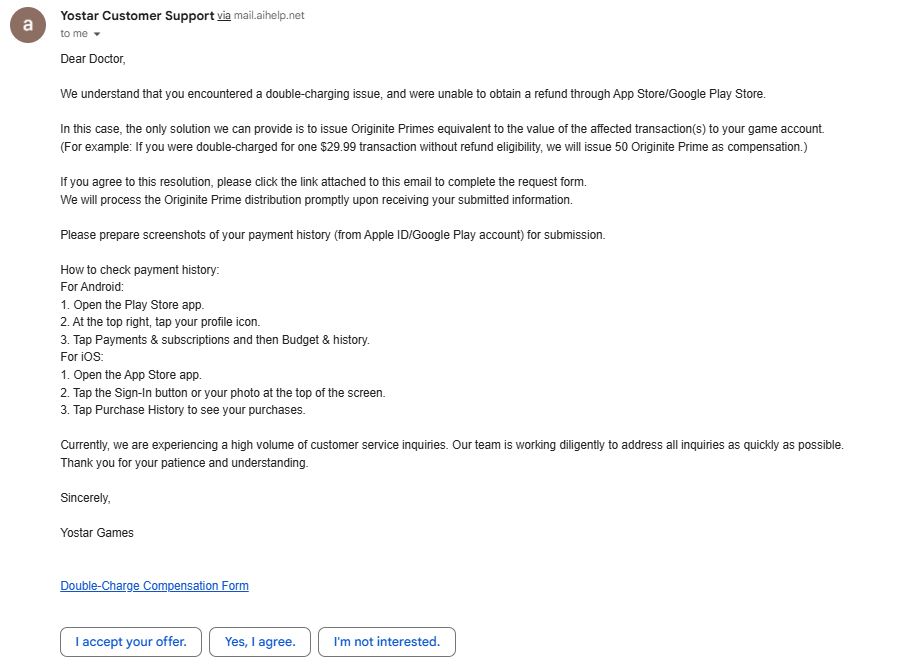The image size is (912, 672).
Task: Click the "Tap Payments & subscriptions" step line
Action: pyautogui.click(x=215, y=340)
